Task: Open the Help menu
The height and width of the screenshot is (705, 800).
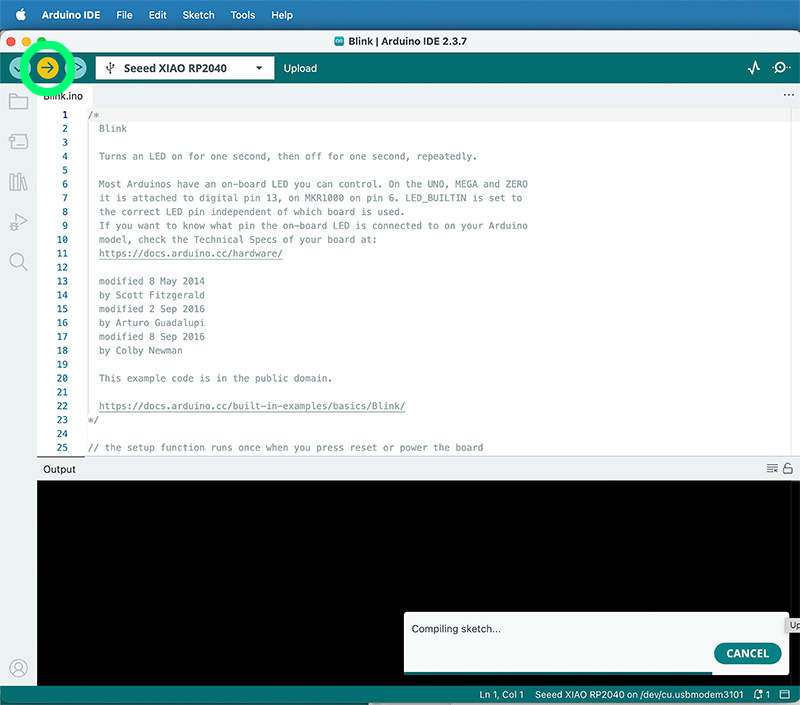Action: 282,15
